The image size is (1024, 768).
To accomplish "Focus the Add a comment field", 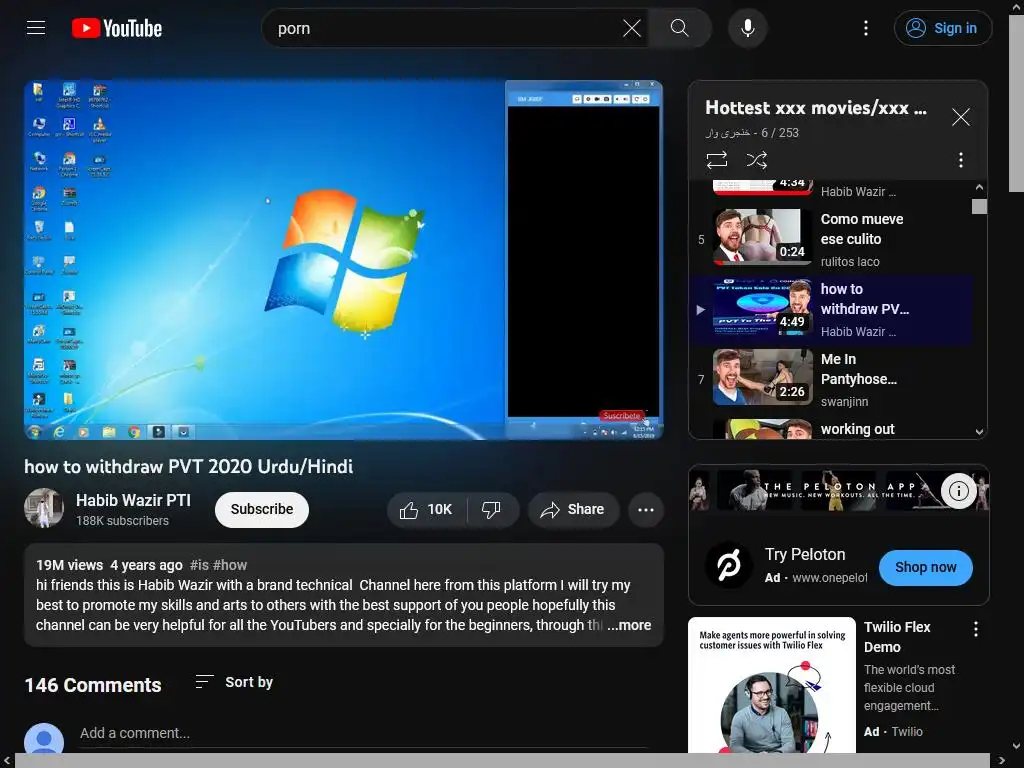I will 364,733.
